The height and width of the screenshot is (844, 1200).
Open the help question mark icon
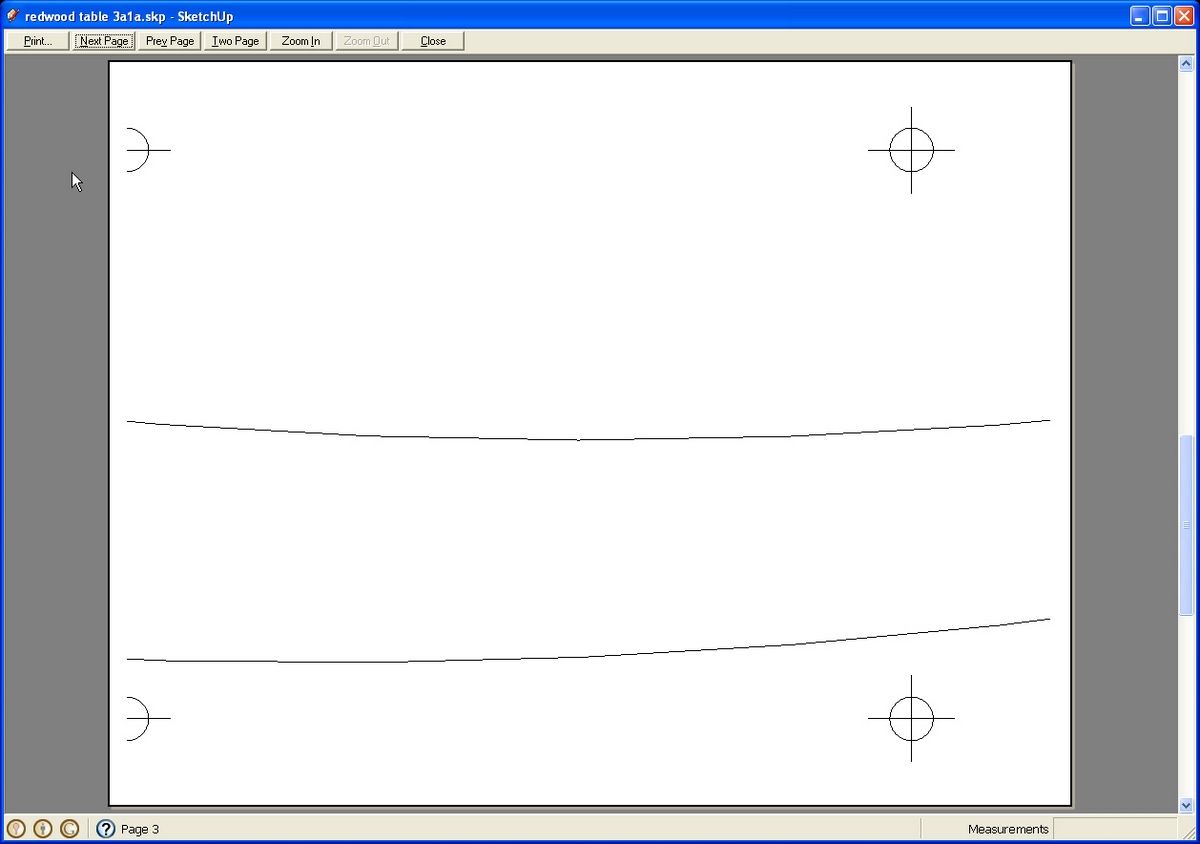coord(106,829)
